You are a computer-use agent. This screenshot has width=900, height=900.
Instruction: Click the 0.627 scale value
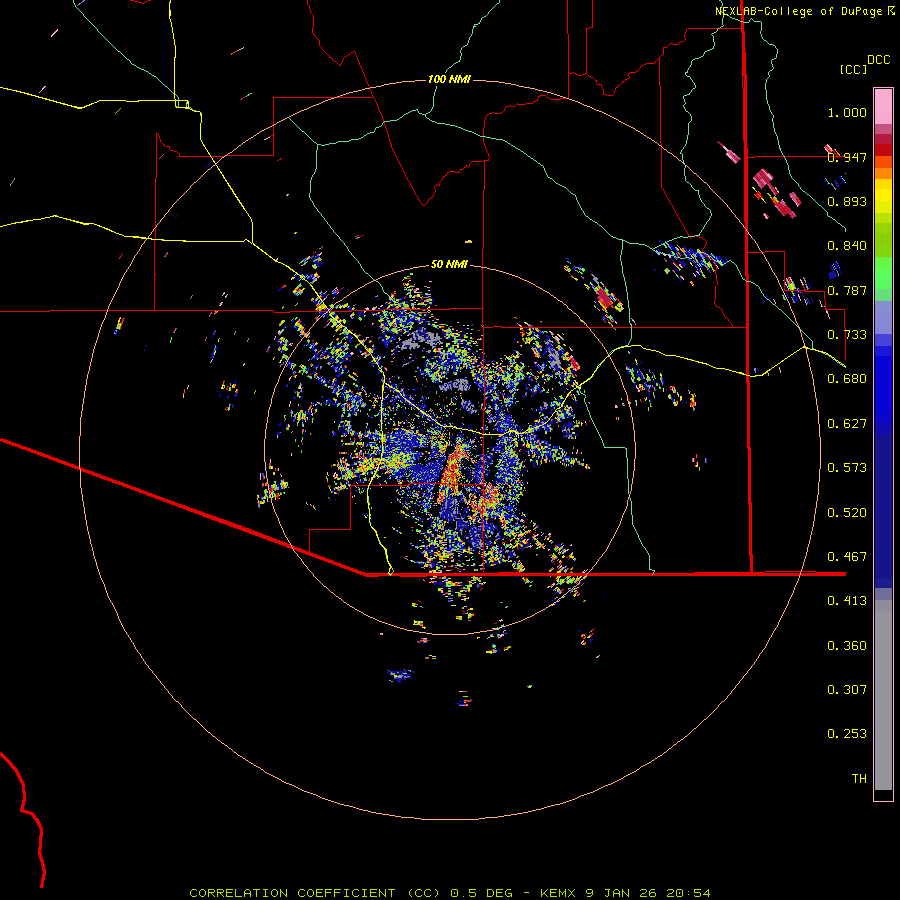(x=847, y=424)
